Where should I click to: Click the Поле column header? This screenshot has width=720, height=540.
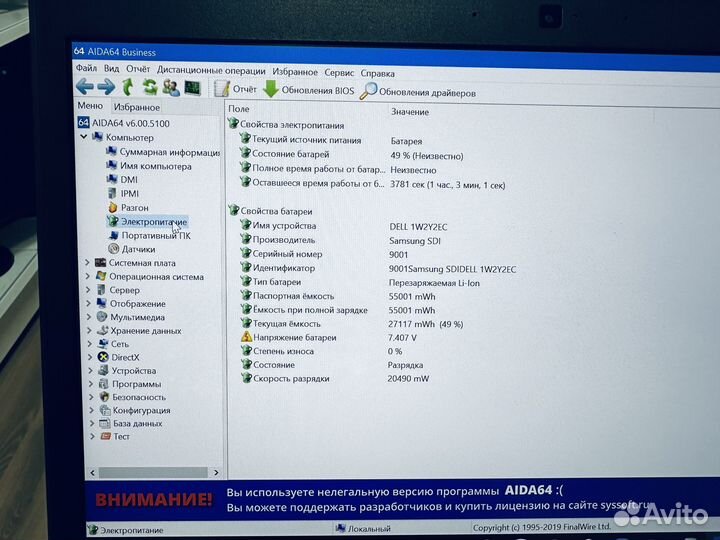point(239,109)
